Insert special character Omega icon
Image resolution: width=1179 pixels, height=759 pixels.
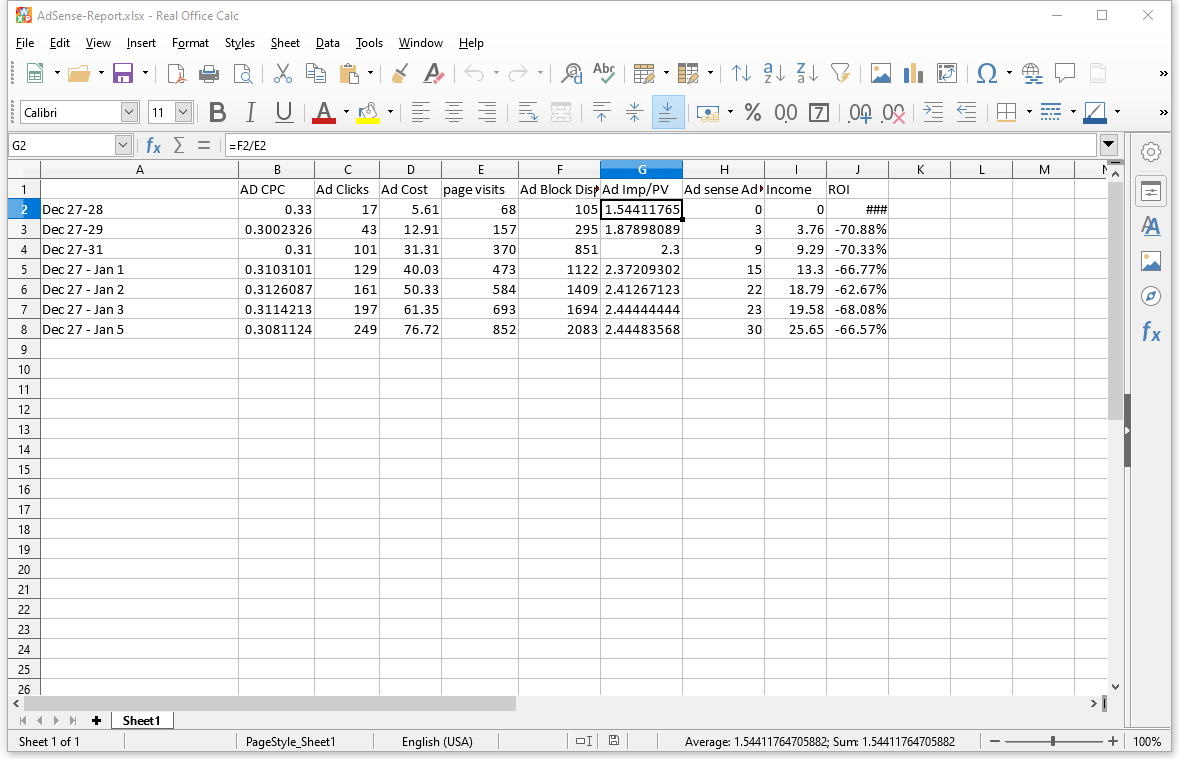point(987,73)
